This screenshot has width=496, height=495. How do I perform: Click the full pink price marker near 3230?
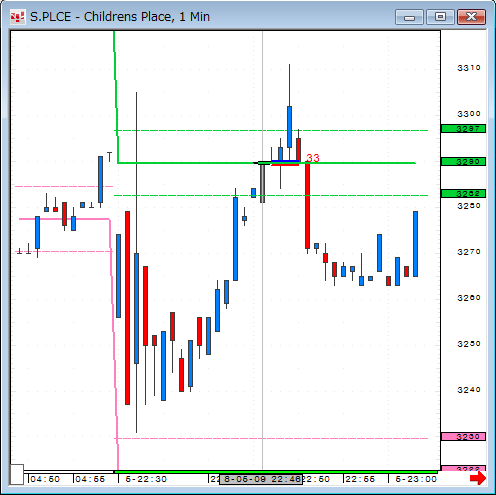(x=463, y=436)
